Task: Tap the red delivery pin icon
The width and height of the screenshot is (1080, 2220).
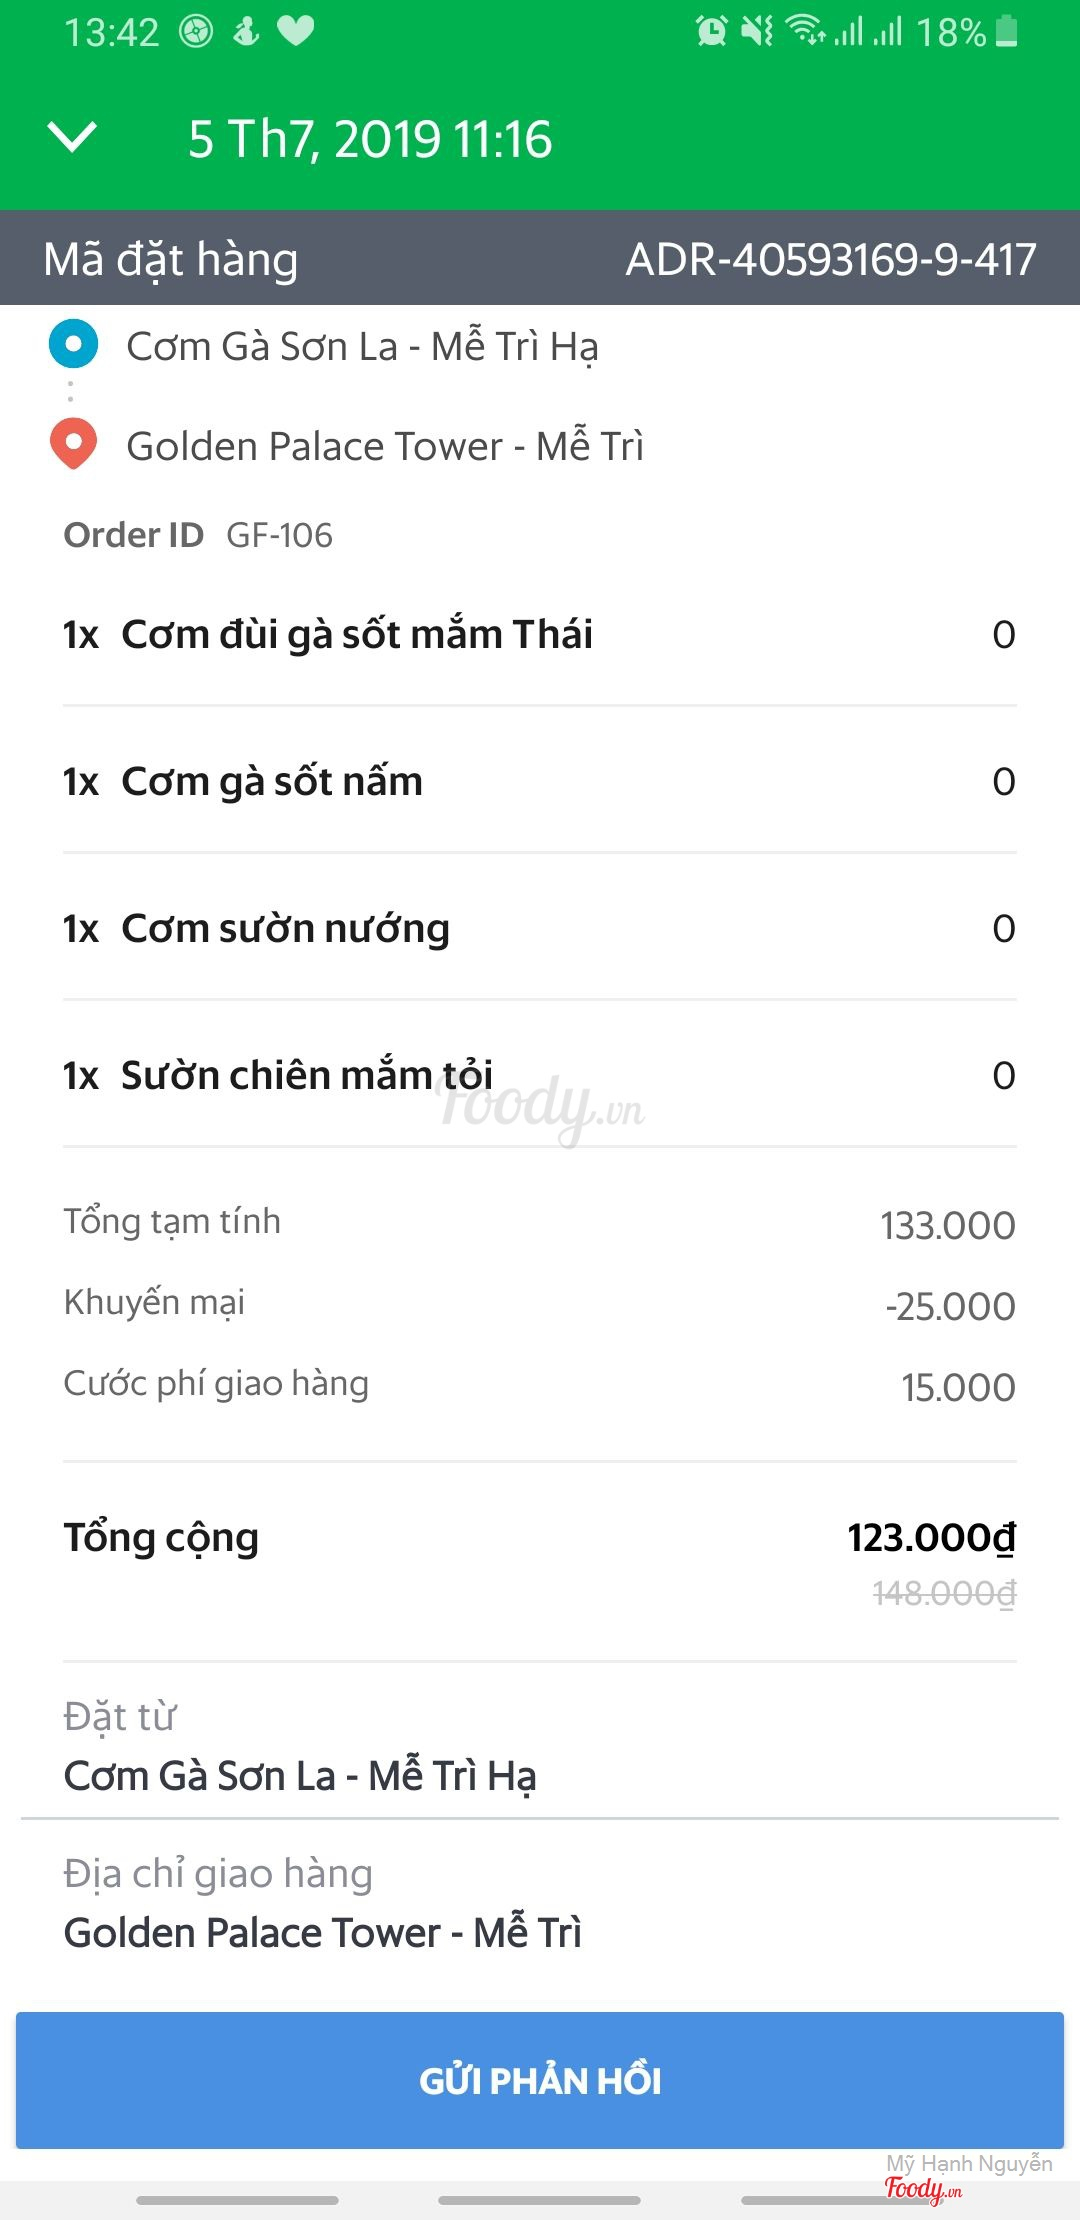Action: [x=73, y=444]
